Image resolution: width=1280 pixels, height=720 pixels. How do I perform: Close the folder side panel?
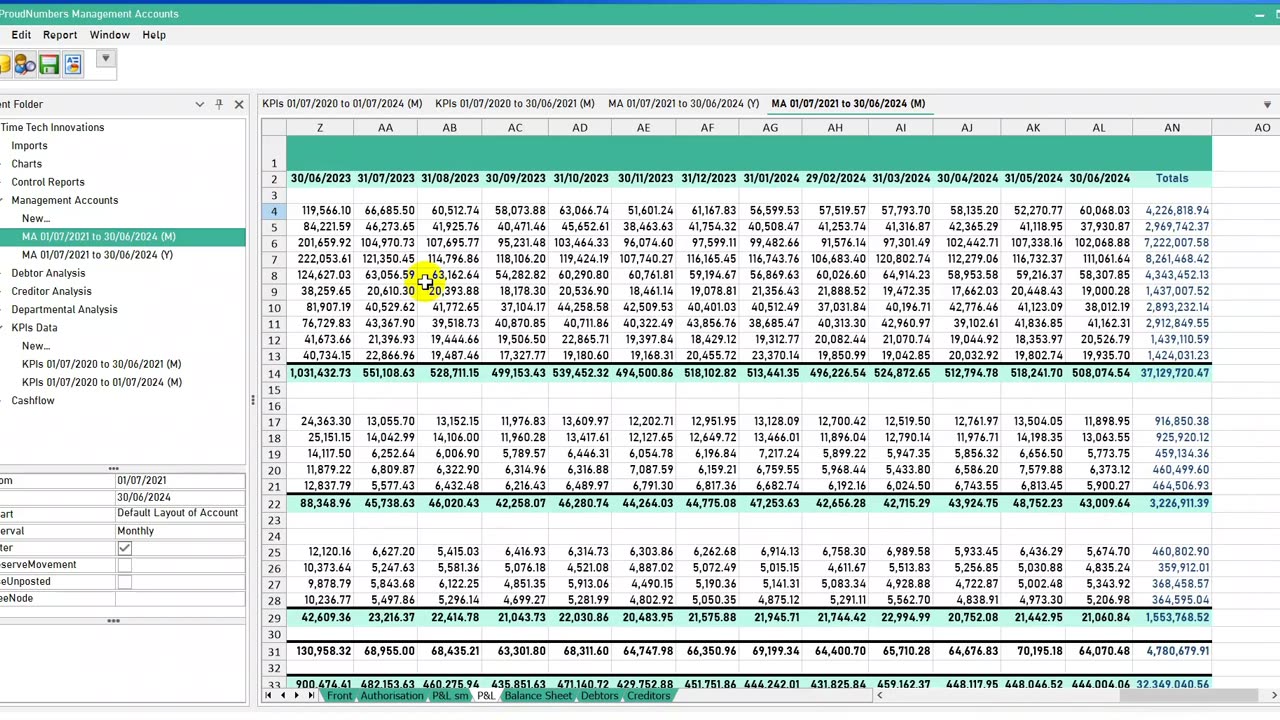pyautogui.click(x=239, y=104)
